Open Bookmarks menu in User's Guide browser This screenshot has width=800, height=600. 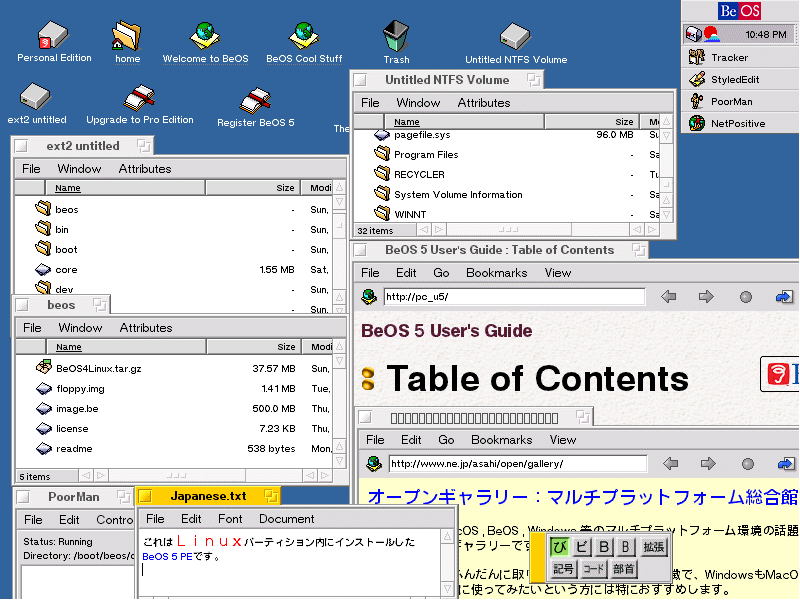pos(496,273)
